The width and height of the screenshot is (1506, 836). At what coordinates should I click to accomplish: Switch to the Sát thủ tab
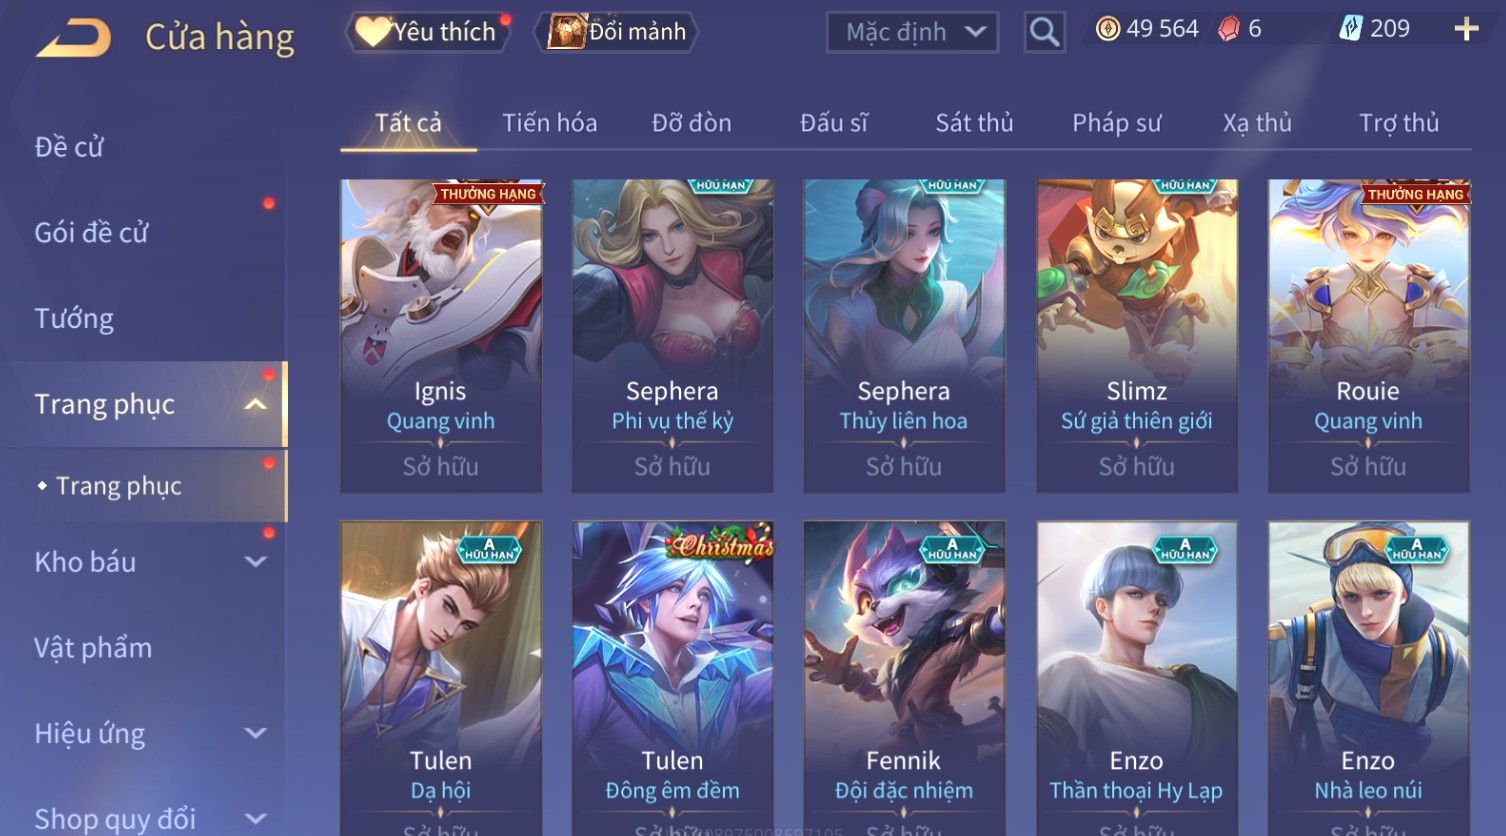pos(974,123)
